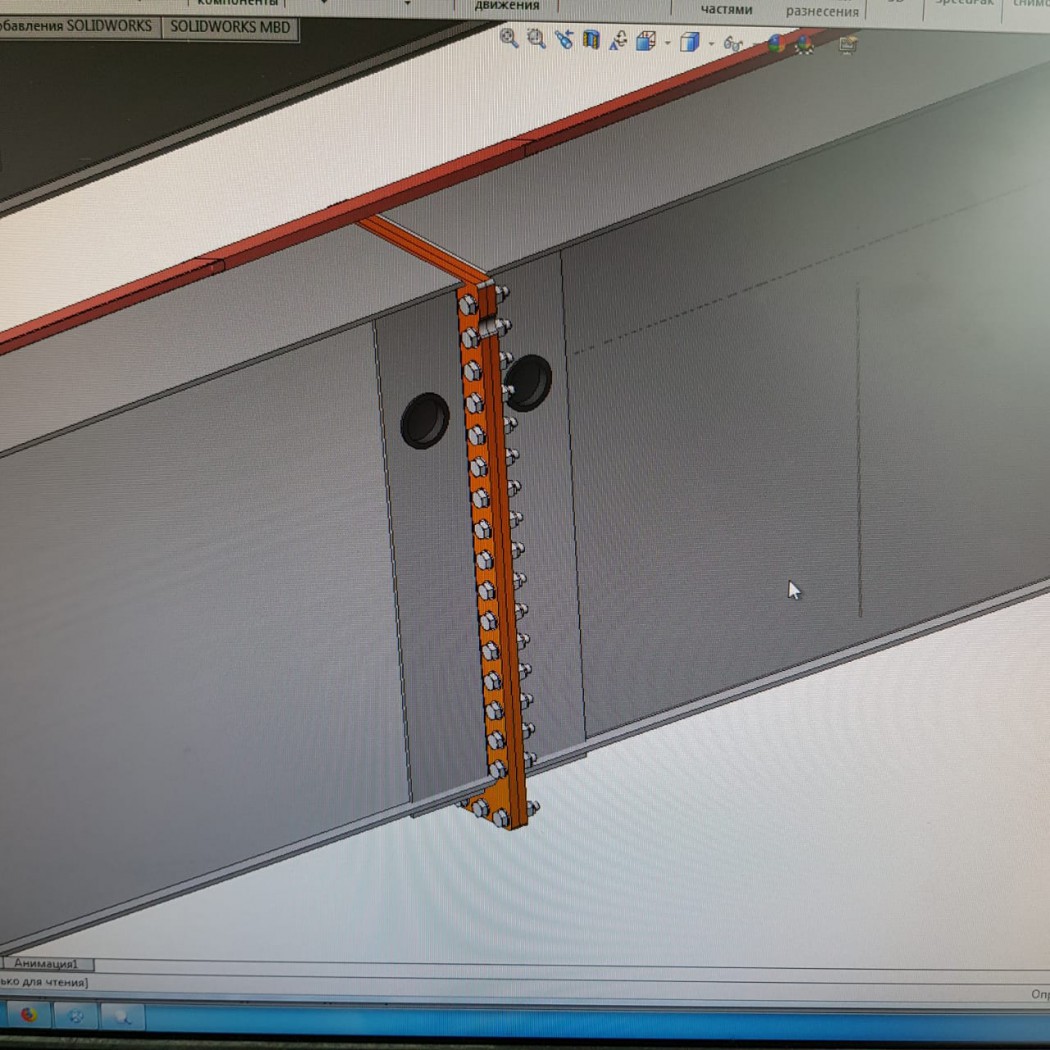Switch to the Добавления SOLIDWORKS tab
This screenshot has height=1050, width=1050.
78,26
